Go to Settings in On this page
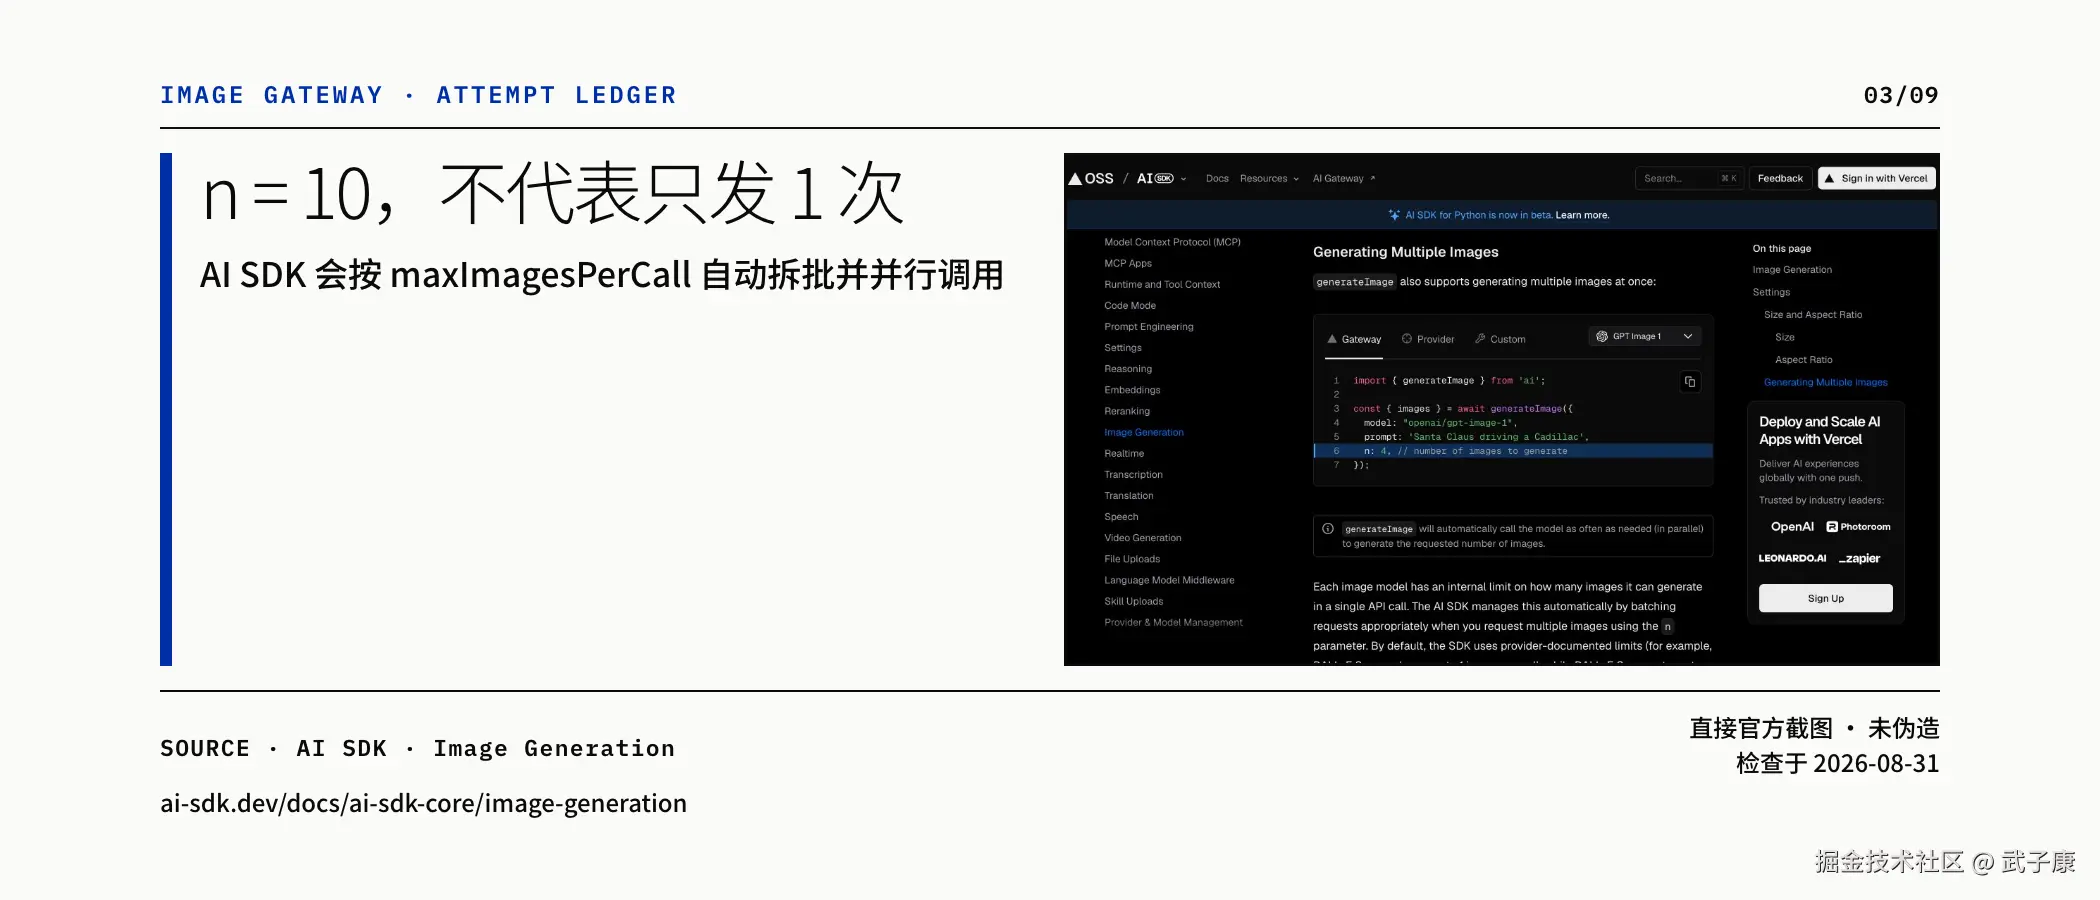2100x900 pixels. coord(1771,292)
